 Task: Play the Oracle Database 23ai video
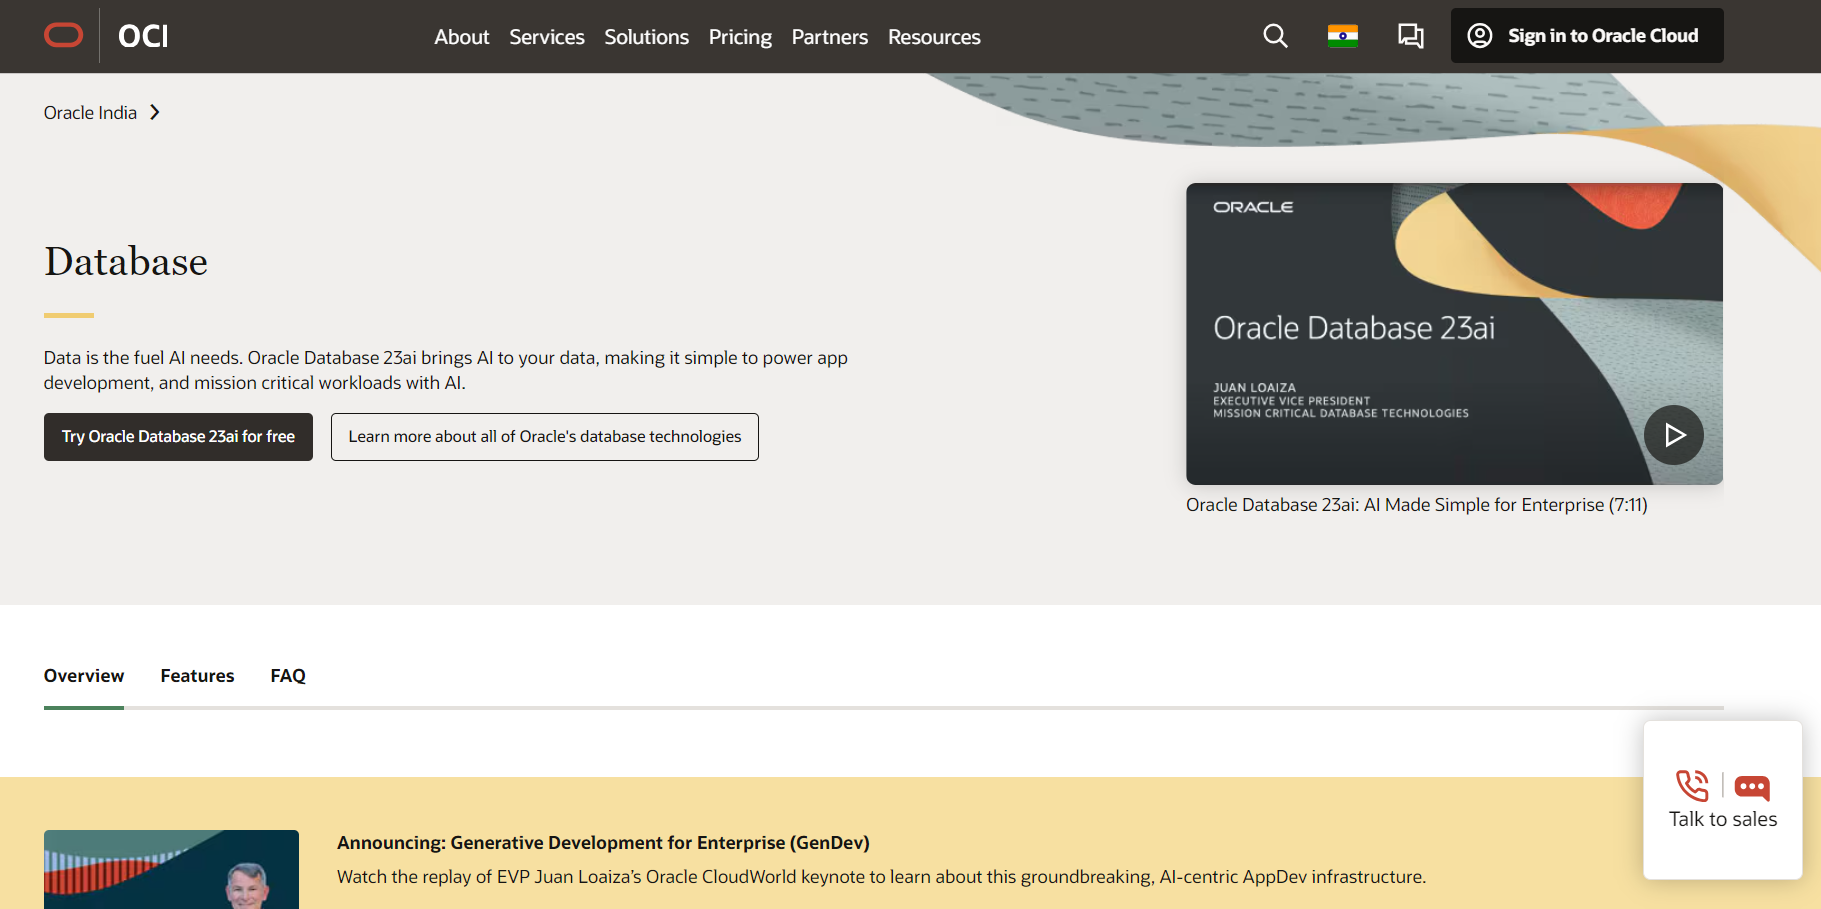[1673, 434]
